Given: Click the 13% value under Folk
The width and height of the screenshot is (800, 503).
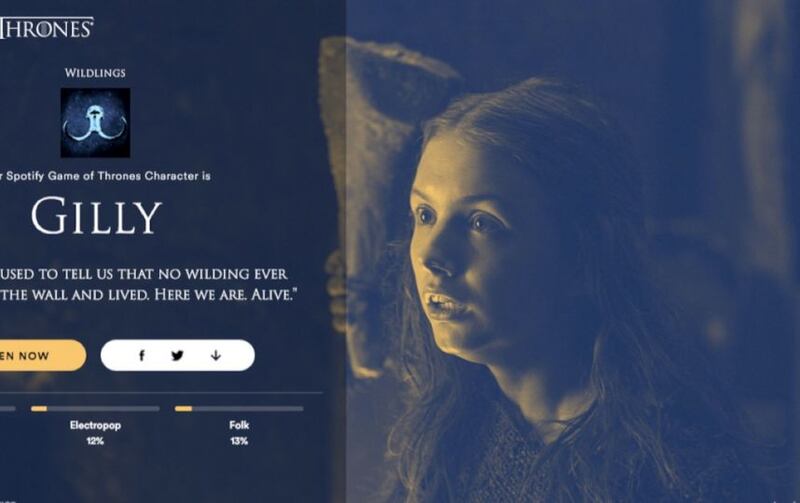Looking at the screenshot, I should pyautogui.click(x=239, y=441).
